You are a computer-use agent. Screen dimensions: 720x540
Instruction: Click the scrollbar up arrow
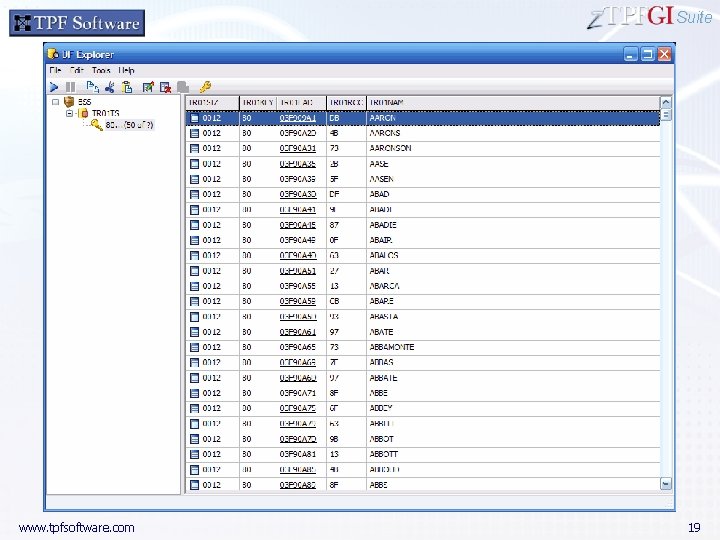point(666,102)
